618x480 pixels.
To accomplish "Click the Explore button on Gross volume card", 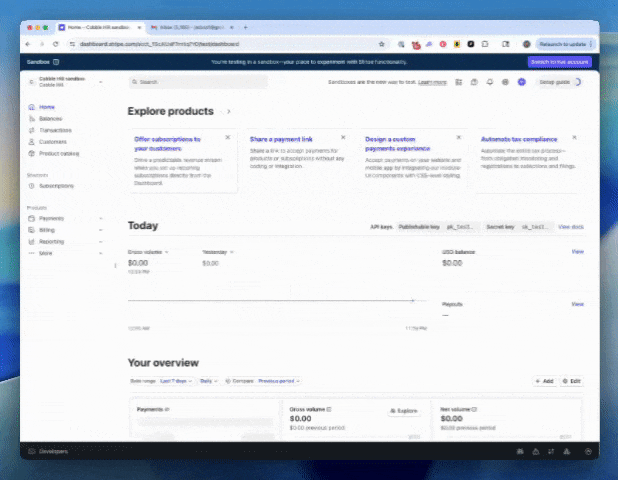I will [404, 411].
